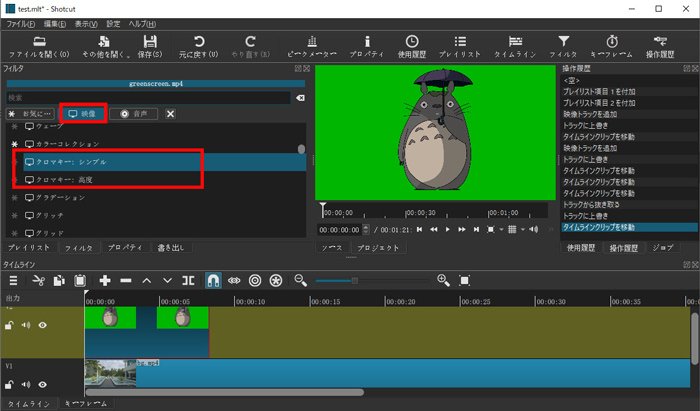Open the 設定 menu
Viewport: 700px width, 411px height.
(x=113, y=24)
